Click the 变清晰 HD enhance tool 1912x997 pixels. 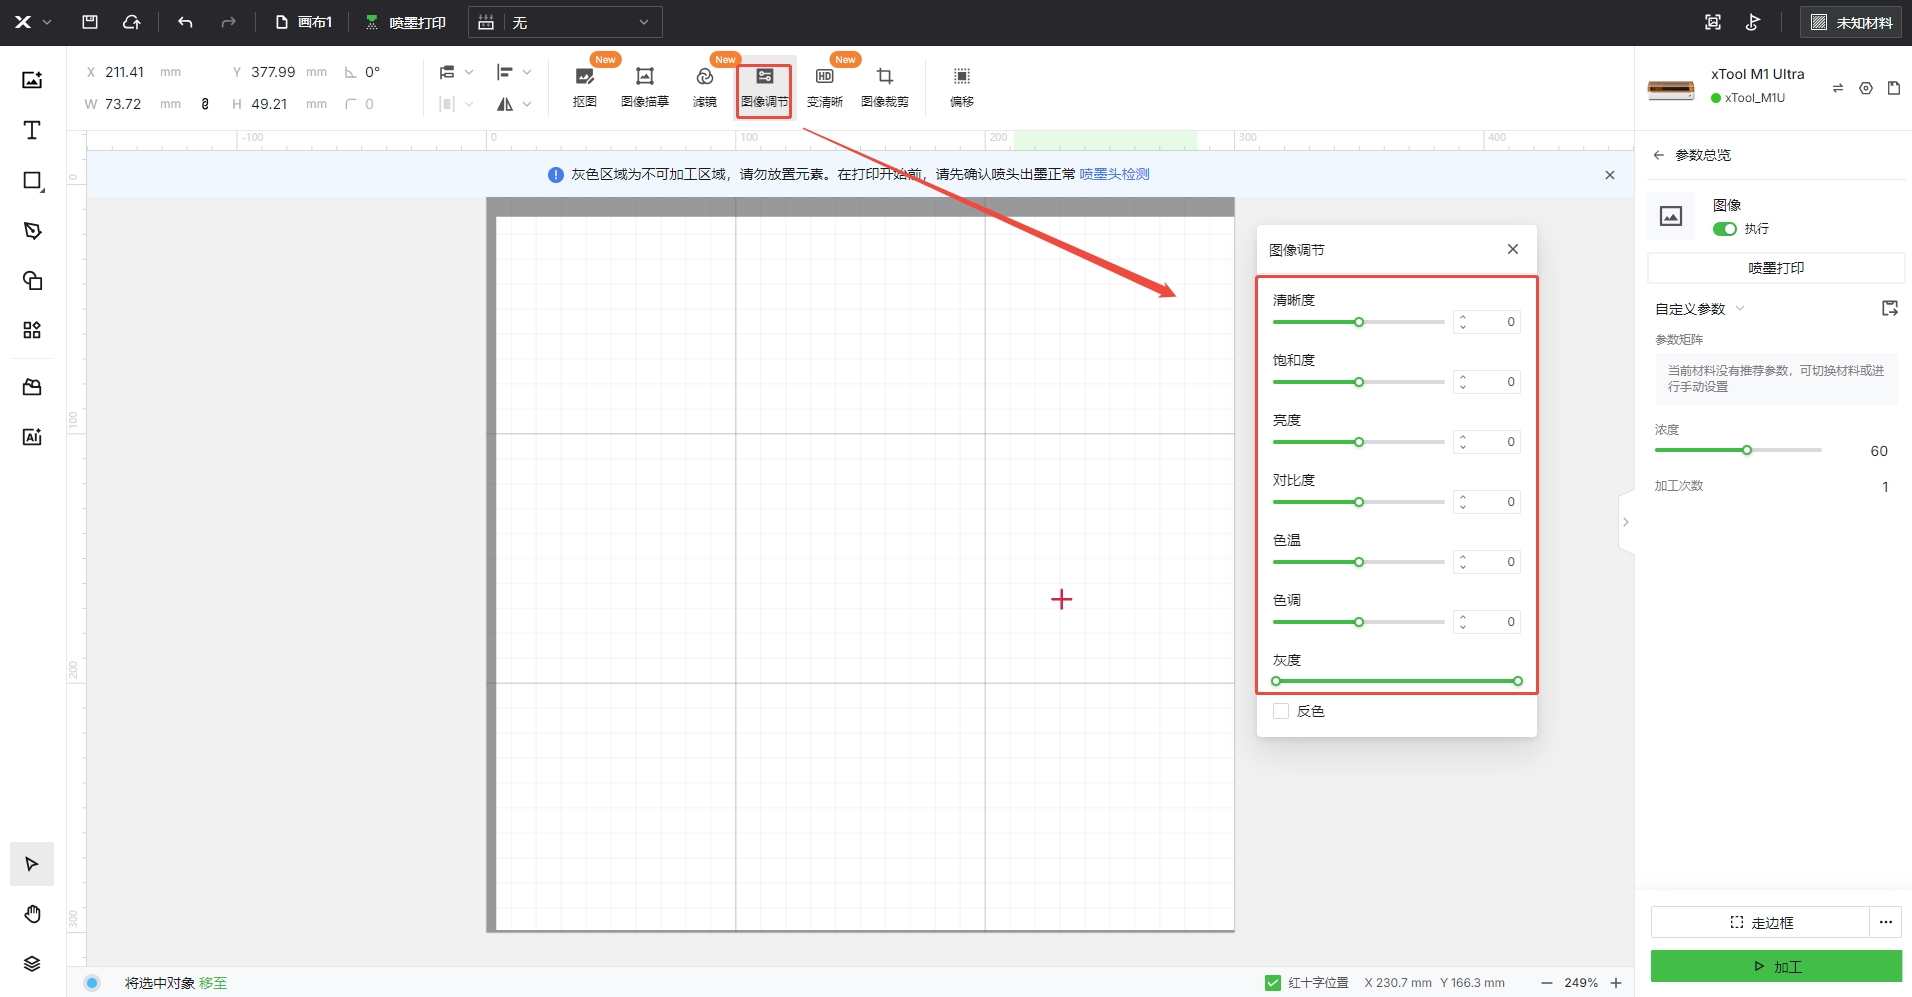tap(825, 87)
